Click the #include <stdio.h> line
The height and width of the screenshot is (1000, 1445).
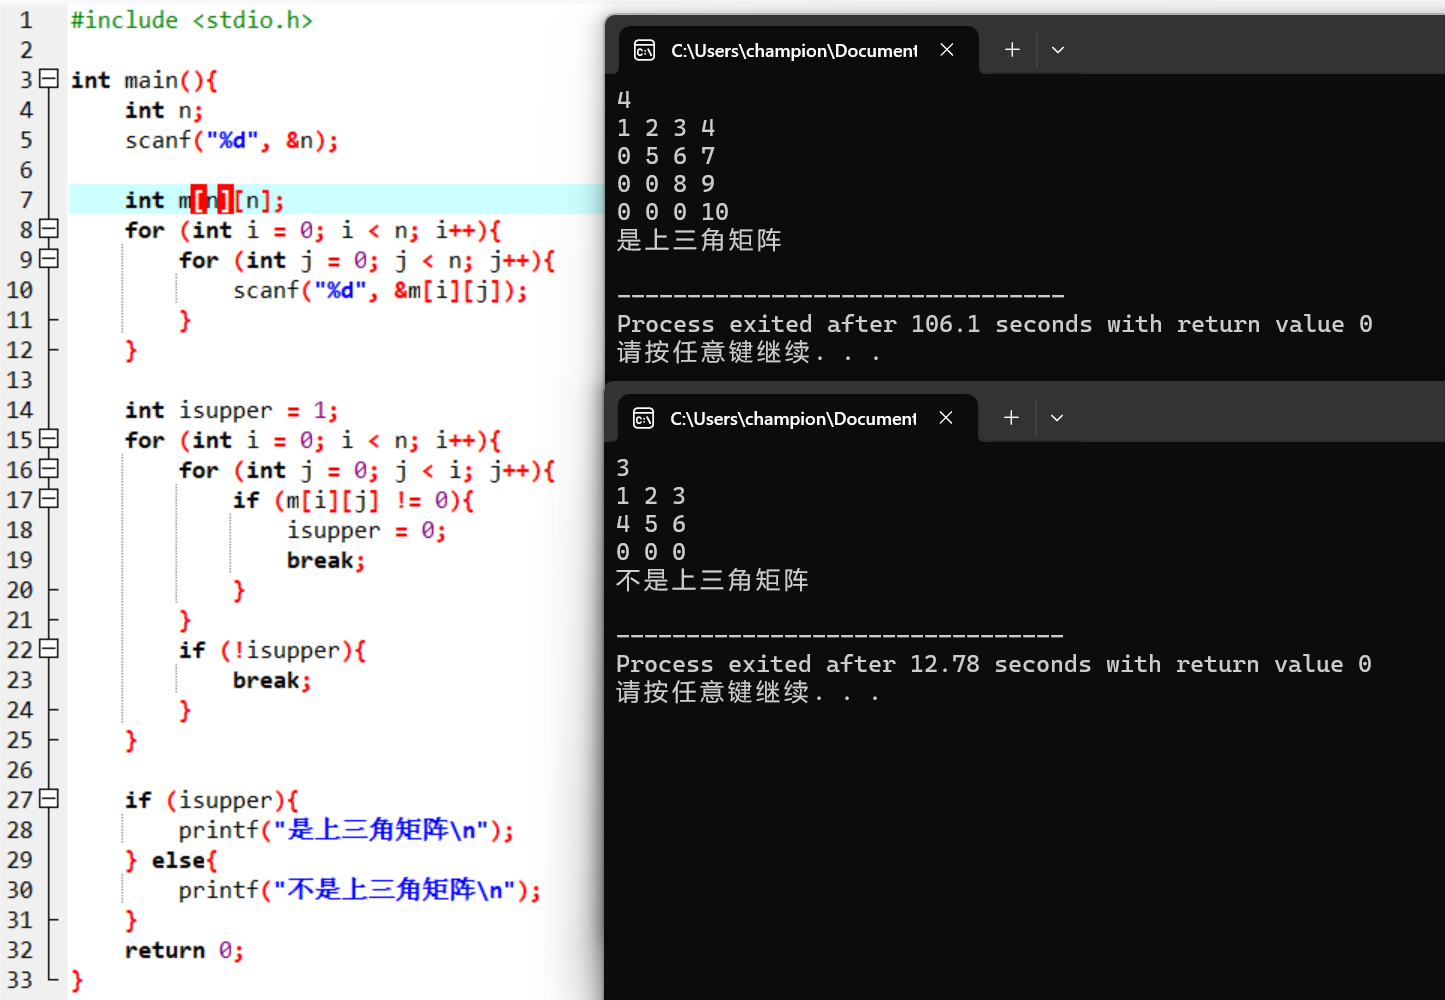[191, 20]
